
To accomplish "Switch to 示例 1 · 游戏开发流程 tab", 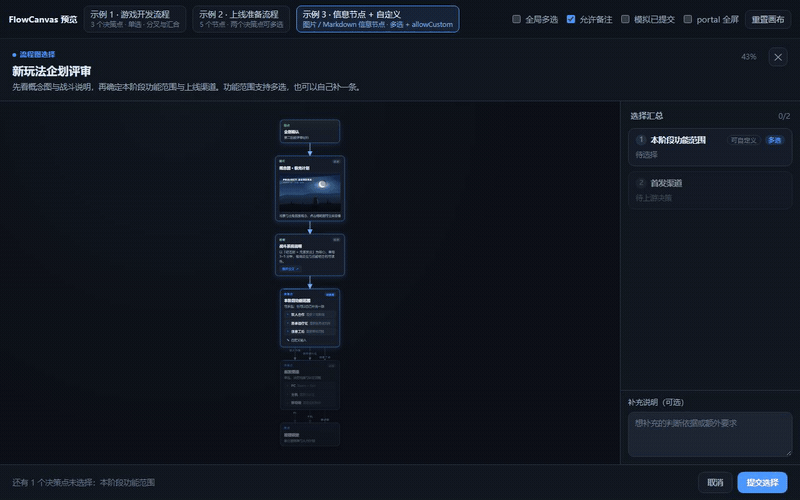I will click(x=135, y=19).
